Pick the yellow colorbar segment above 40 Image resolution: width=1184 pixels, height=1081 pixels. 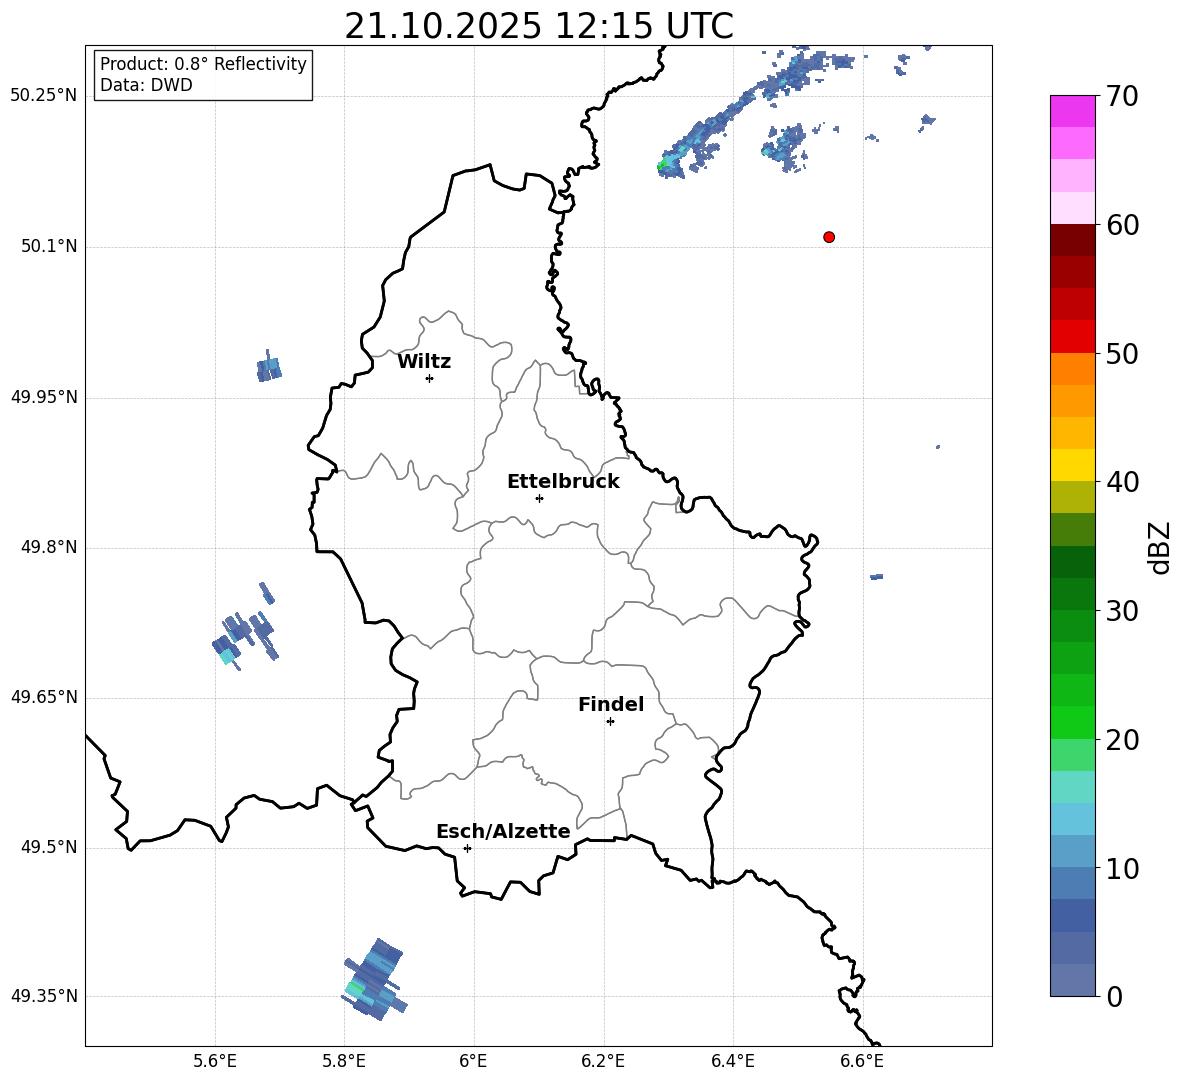click(x=1072, y=465)
